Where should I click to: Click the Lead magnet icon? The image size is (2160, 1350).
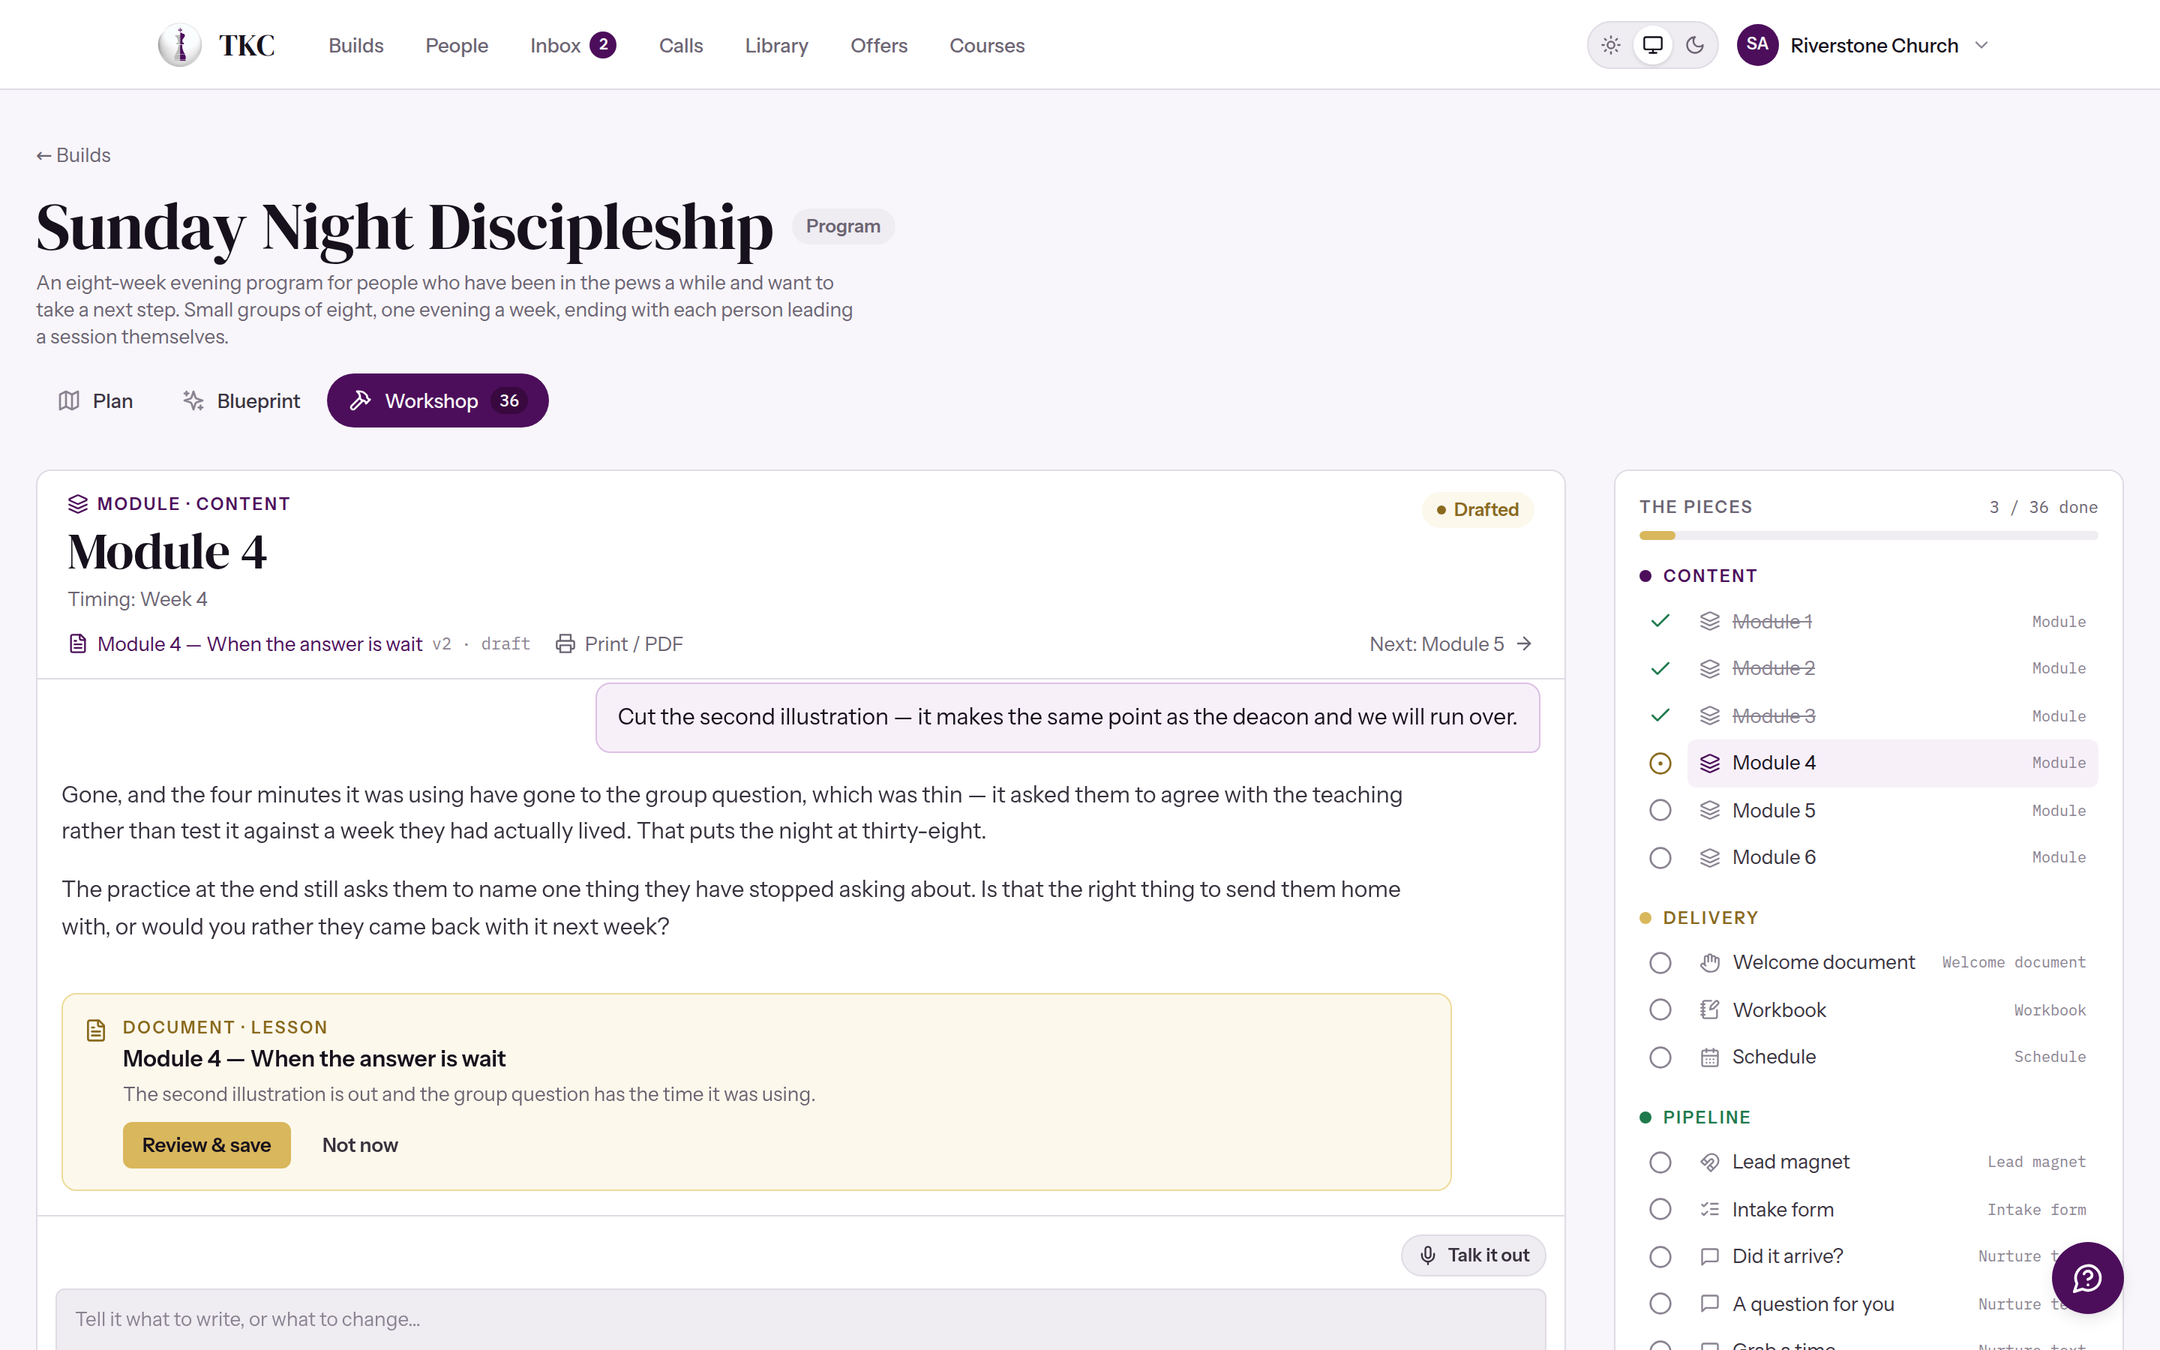pyautogui.click(x=1710, y=1162)
